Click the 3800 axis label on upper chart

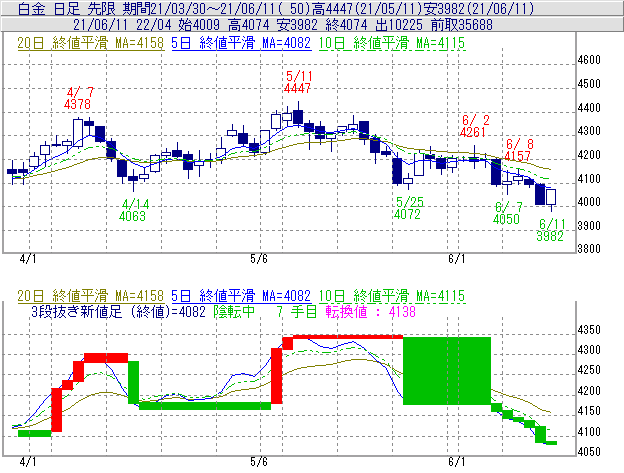pyautogui.click(x=589, y=249)
